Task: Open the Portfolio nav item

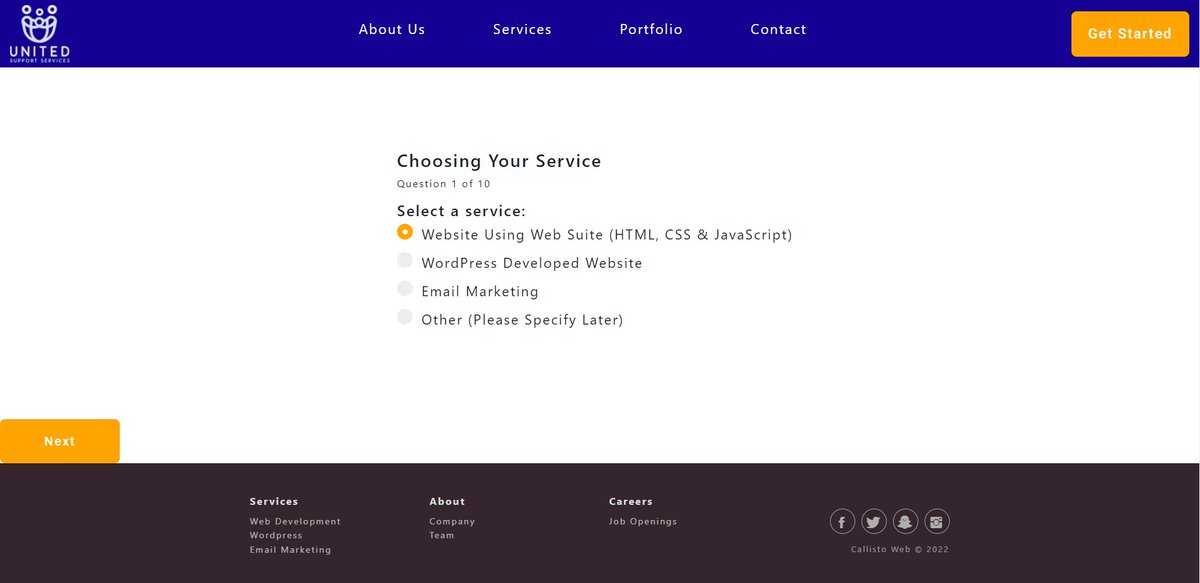Action: (651, 29)
